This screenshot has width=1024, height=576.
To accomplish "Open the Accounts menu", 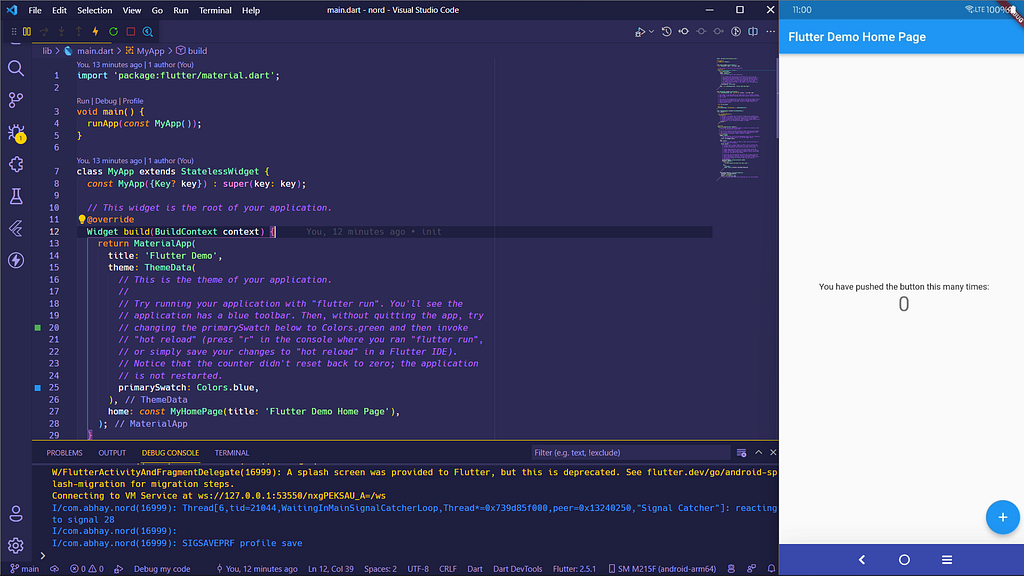I will [16, 514].
